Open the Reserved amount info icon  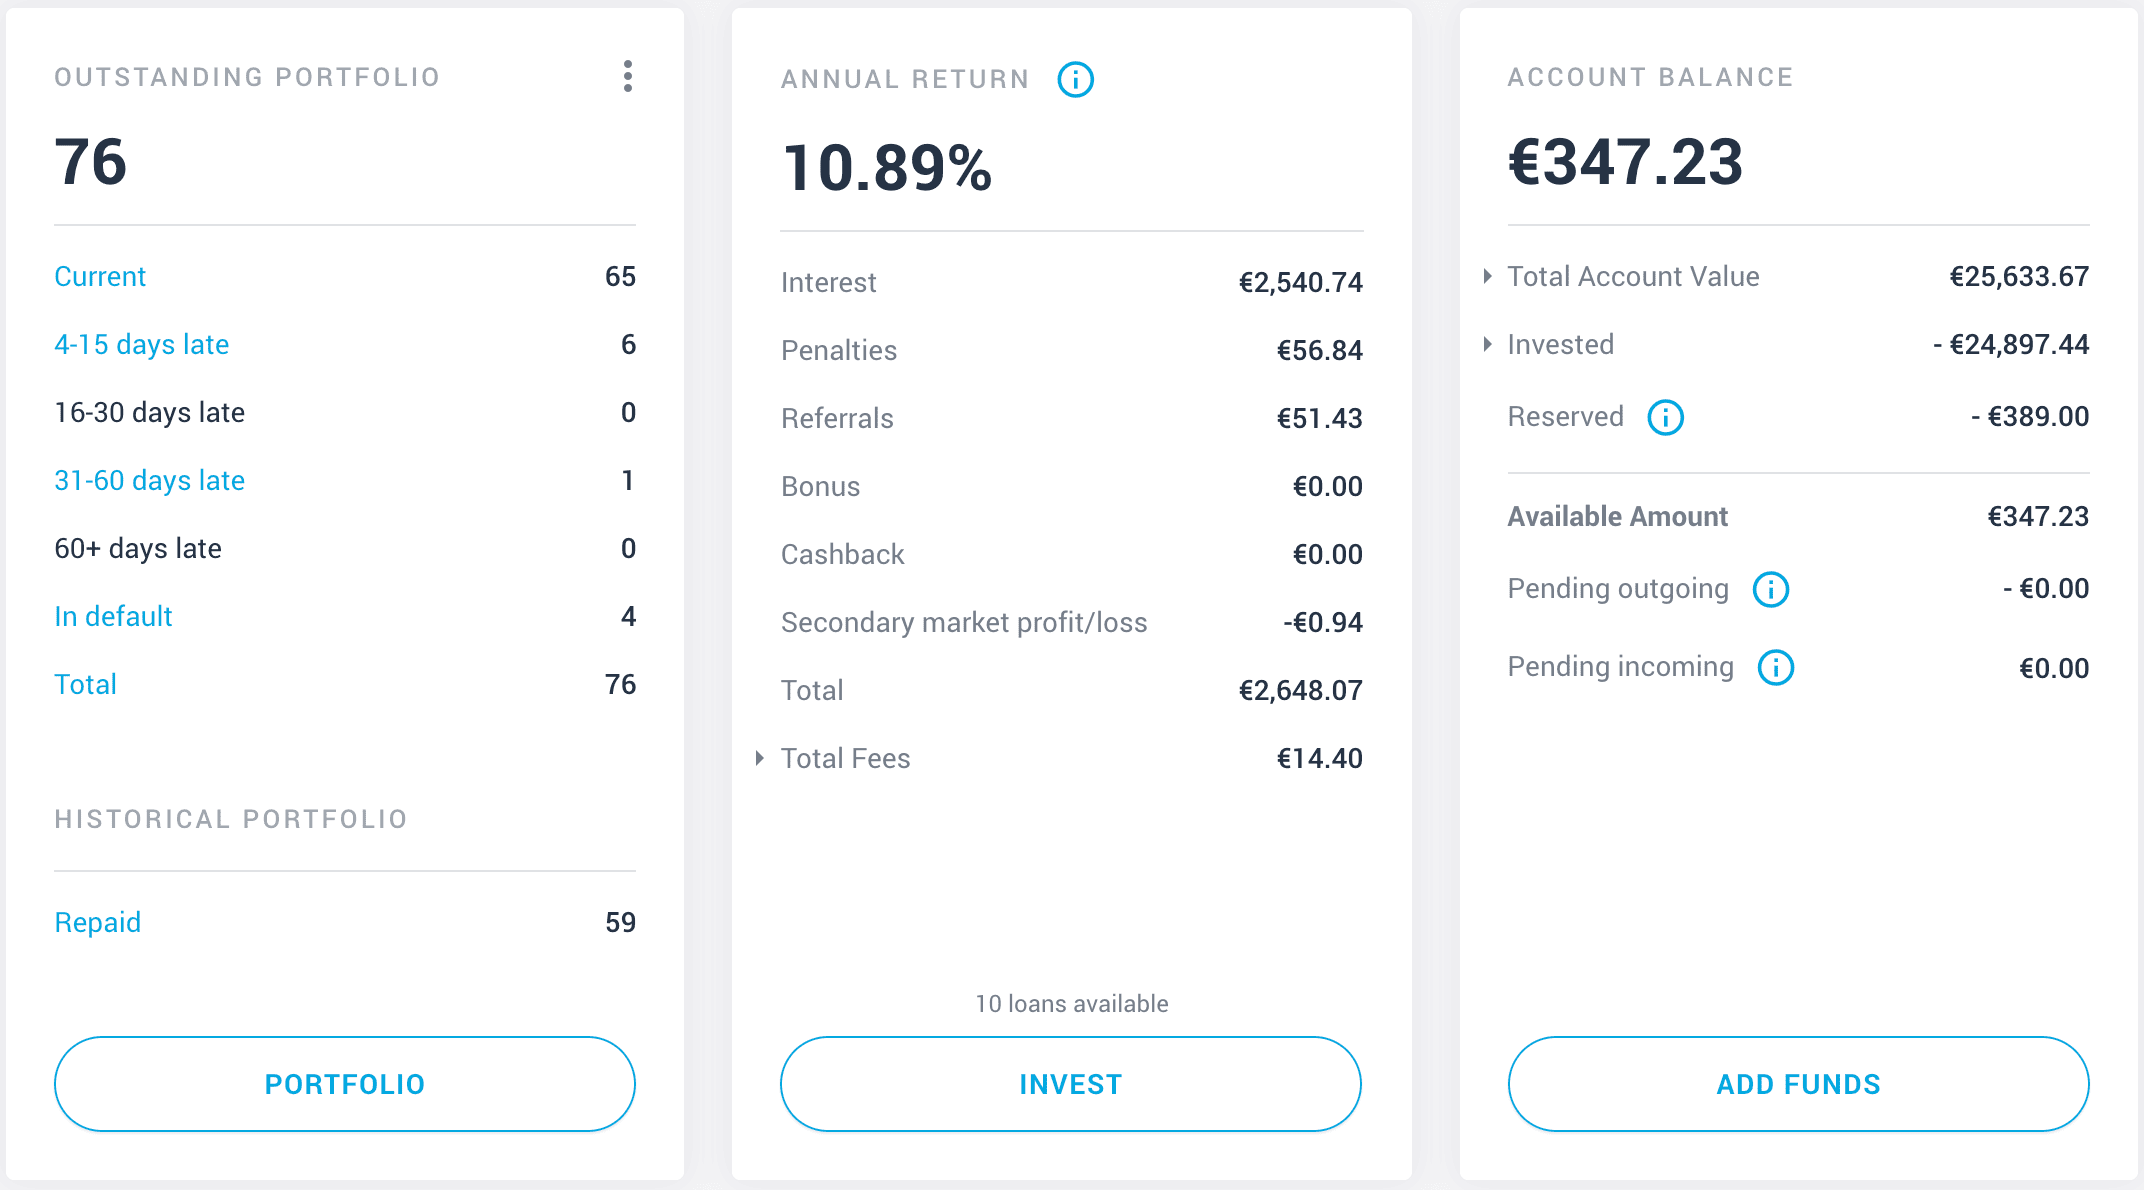click(x=1666, y=417)
